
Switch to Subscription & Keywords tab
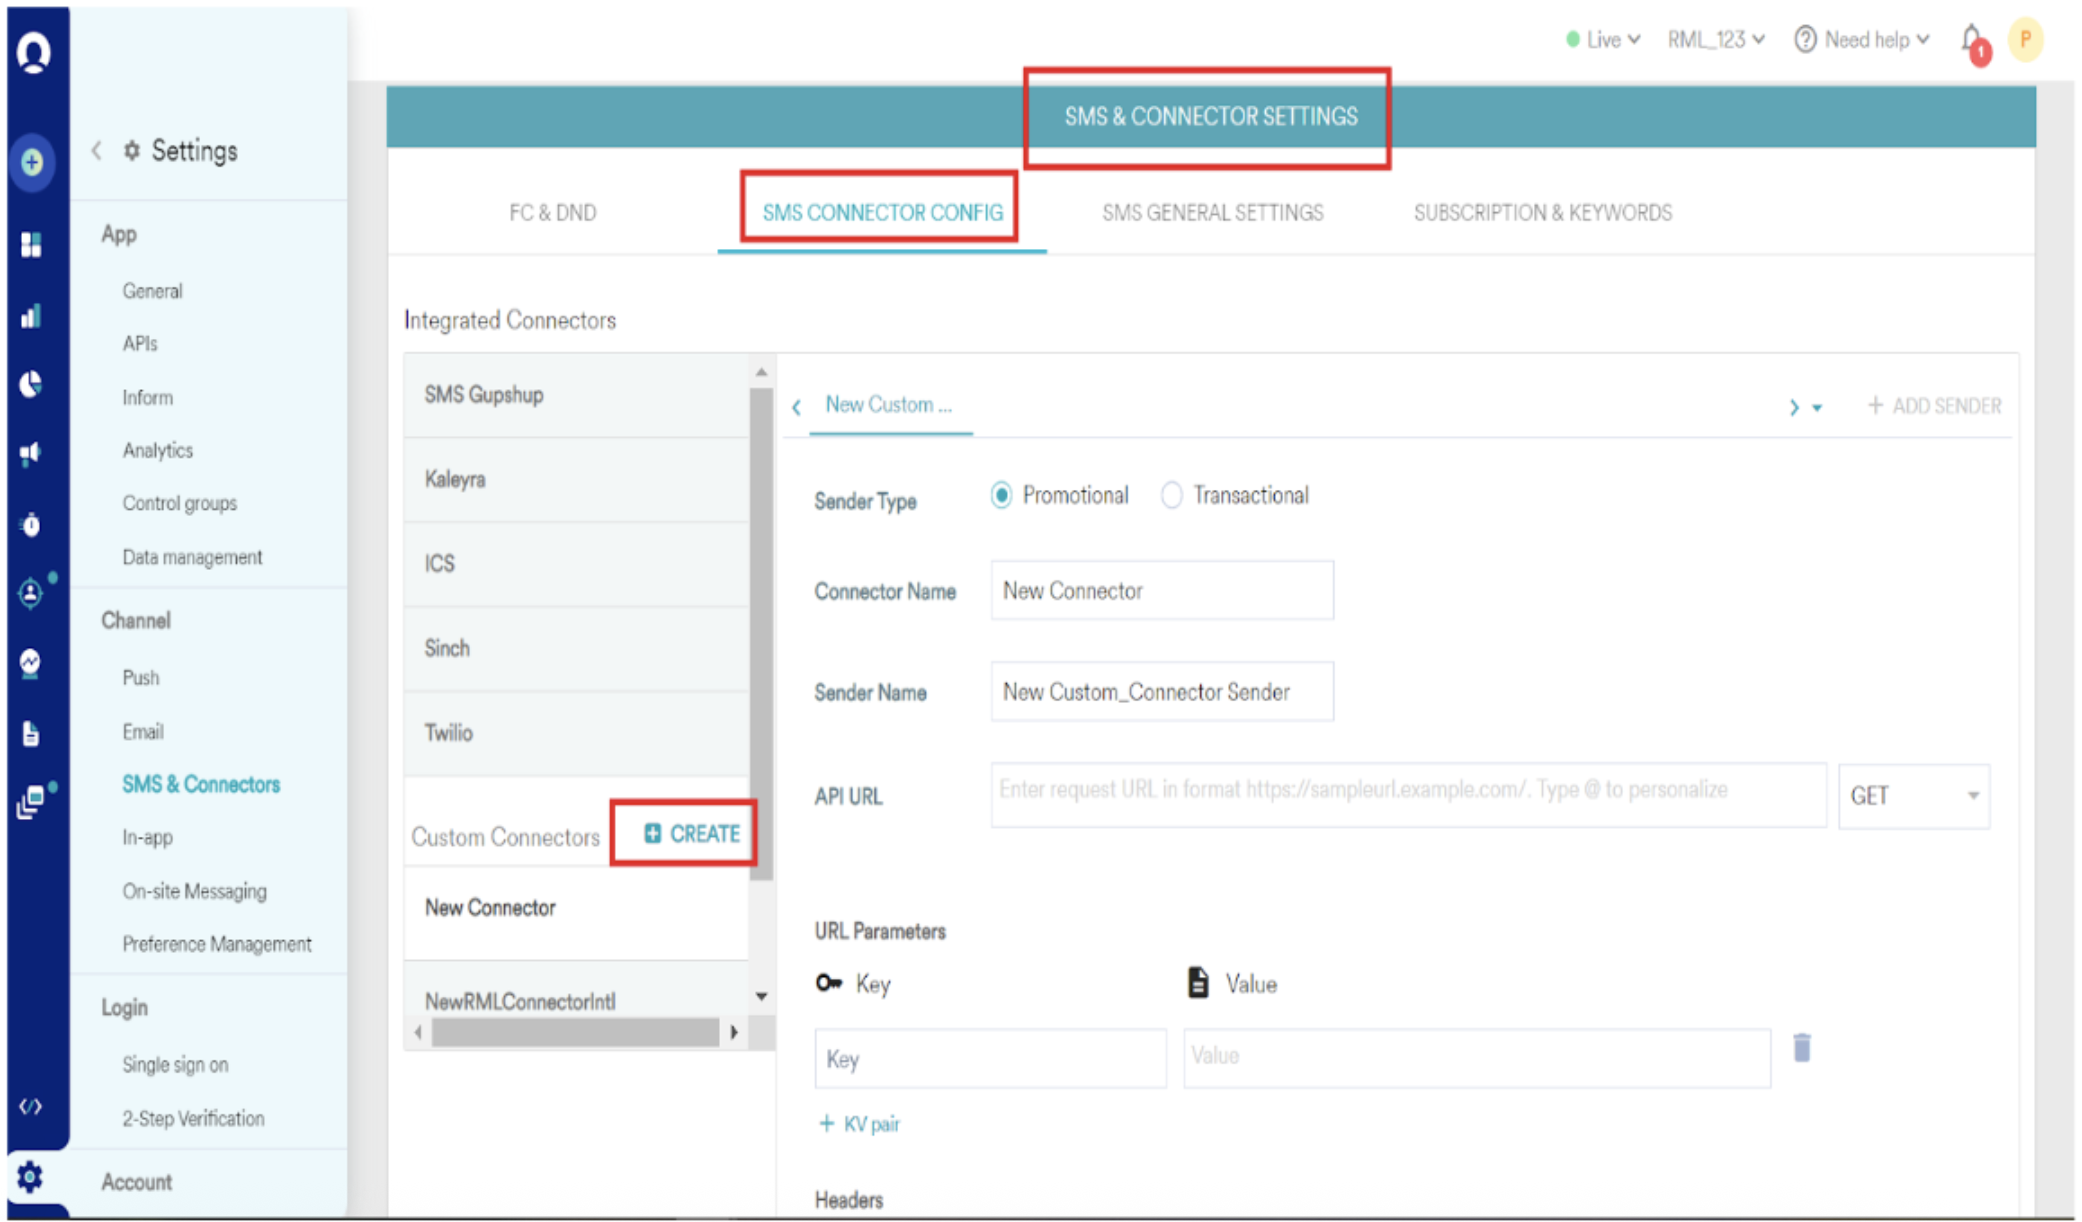click(1542, 213)
